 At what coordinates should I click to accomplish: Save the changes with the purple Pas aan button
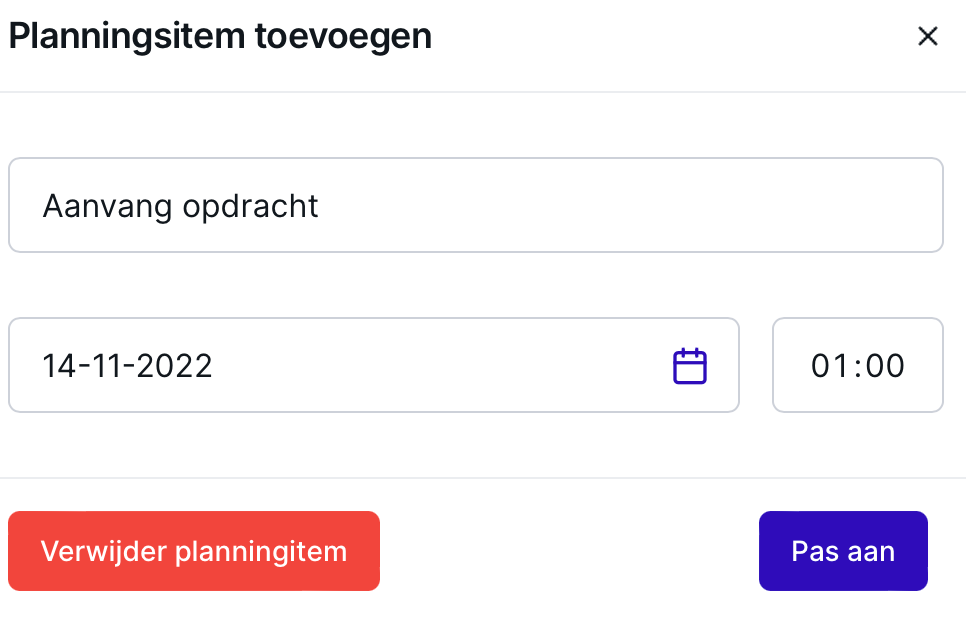[843, 551]
